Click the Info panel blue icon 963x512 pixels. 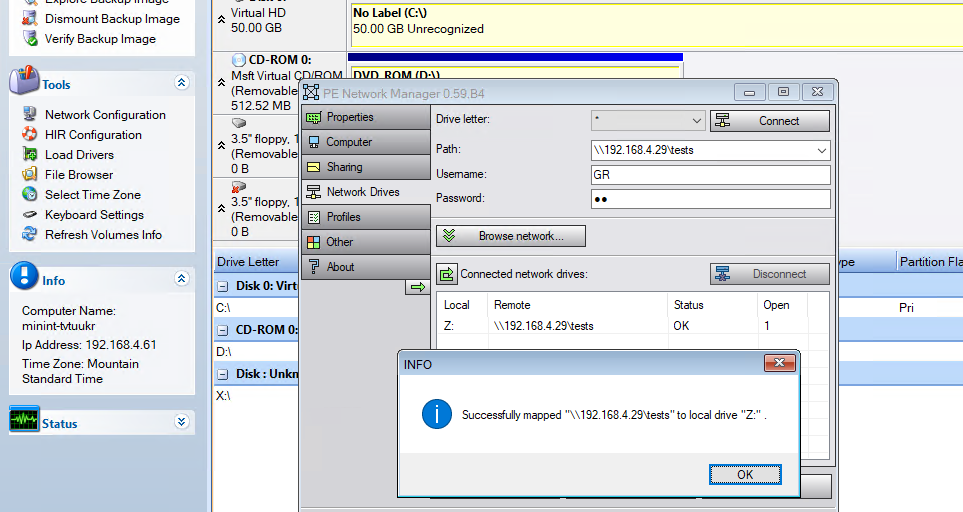point(24,276)
